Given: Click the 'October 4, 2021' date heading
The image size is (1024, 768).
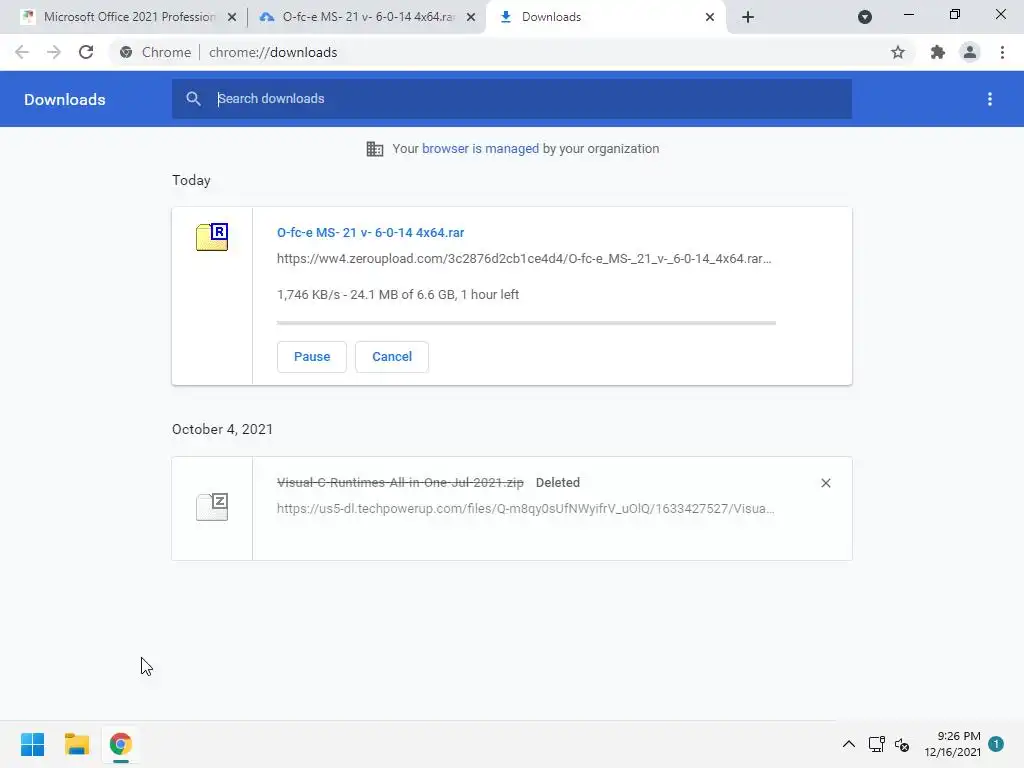Looking at the screenshot, I should [x=222, y=429].
